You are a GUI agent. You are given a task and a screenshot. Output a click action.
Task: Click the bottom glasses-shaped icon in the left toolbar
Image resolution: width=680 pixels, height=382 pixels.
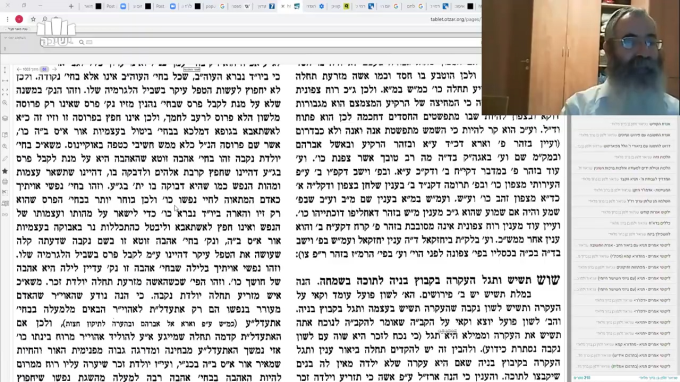click(x=5, y=214)
